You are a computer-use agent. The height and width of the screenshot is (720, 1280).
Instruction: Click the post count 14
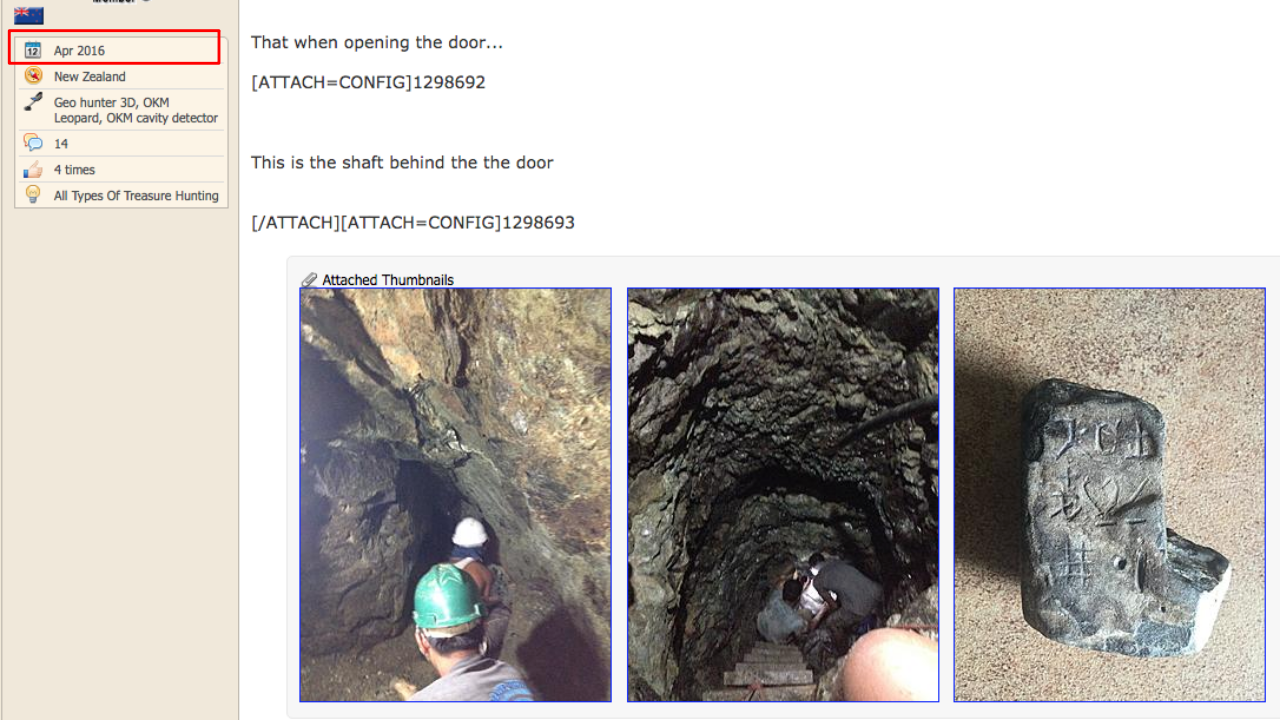pyautogui.click(x=61, y=143)
